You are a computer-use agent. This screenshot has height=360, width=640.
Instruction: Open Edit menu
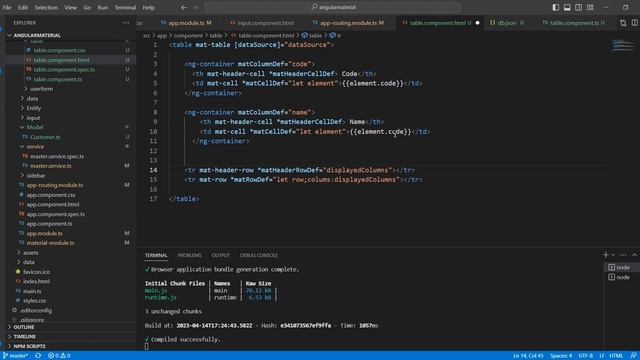point(23,7)
